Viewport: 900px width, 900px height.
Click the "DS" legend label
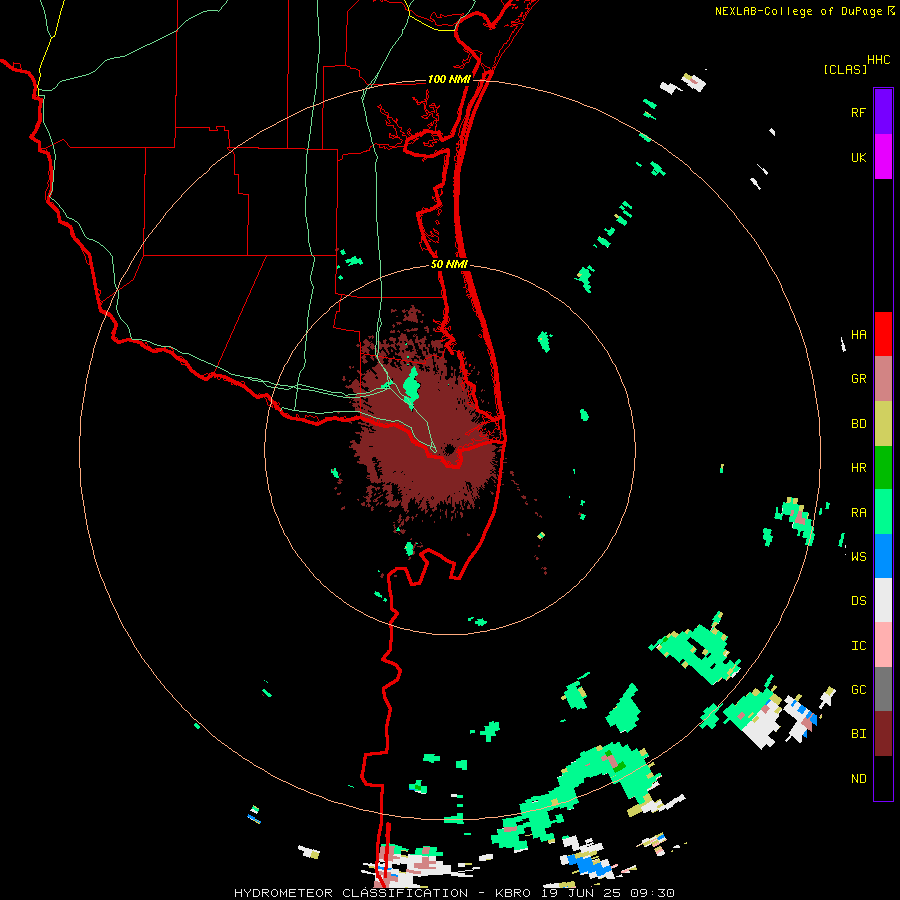858,601
